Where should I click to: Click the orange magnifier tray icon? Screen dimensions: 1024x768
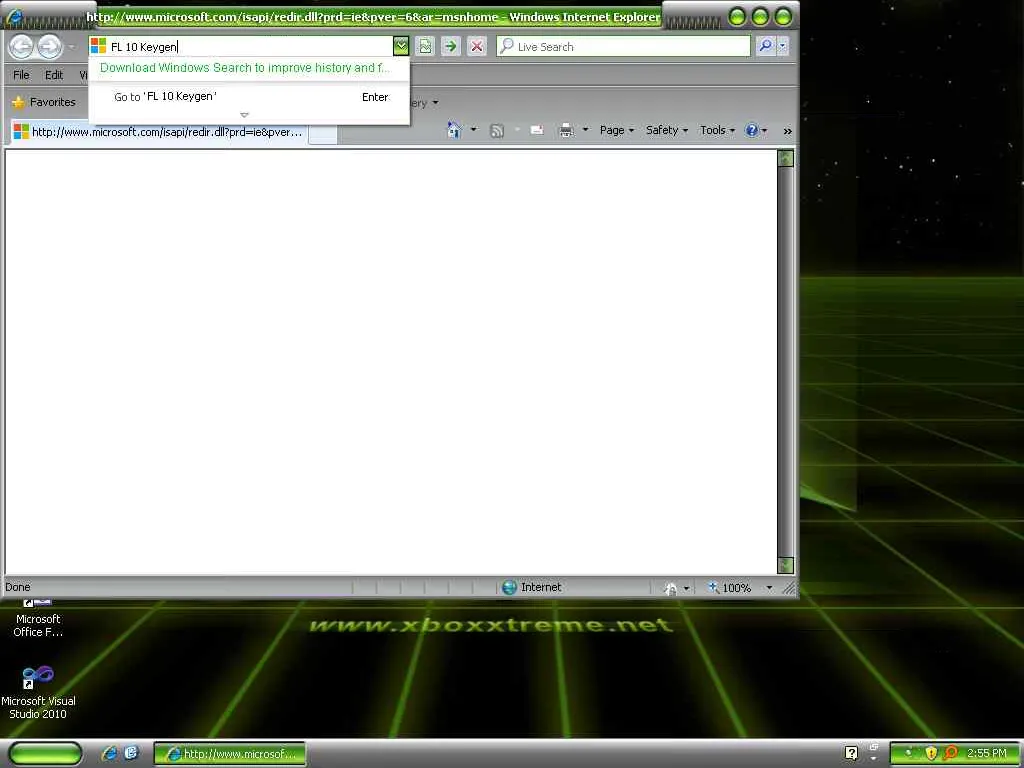(951, 753)
